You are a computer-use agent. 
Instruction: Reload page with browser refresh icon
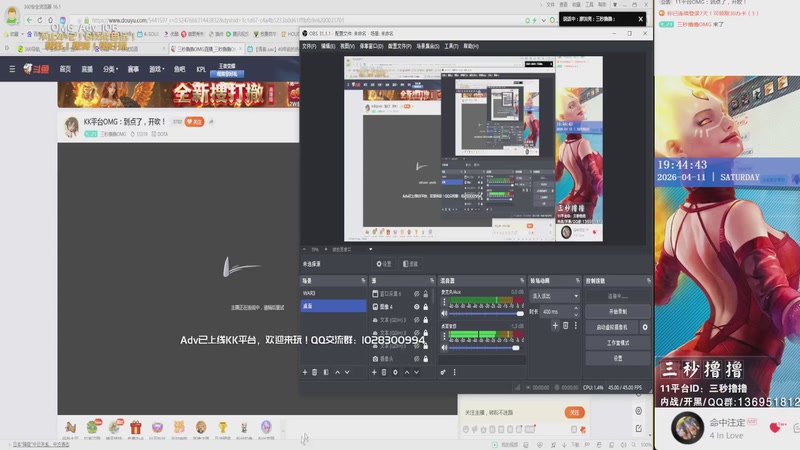40,20
